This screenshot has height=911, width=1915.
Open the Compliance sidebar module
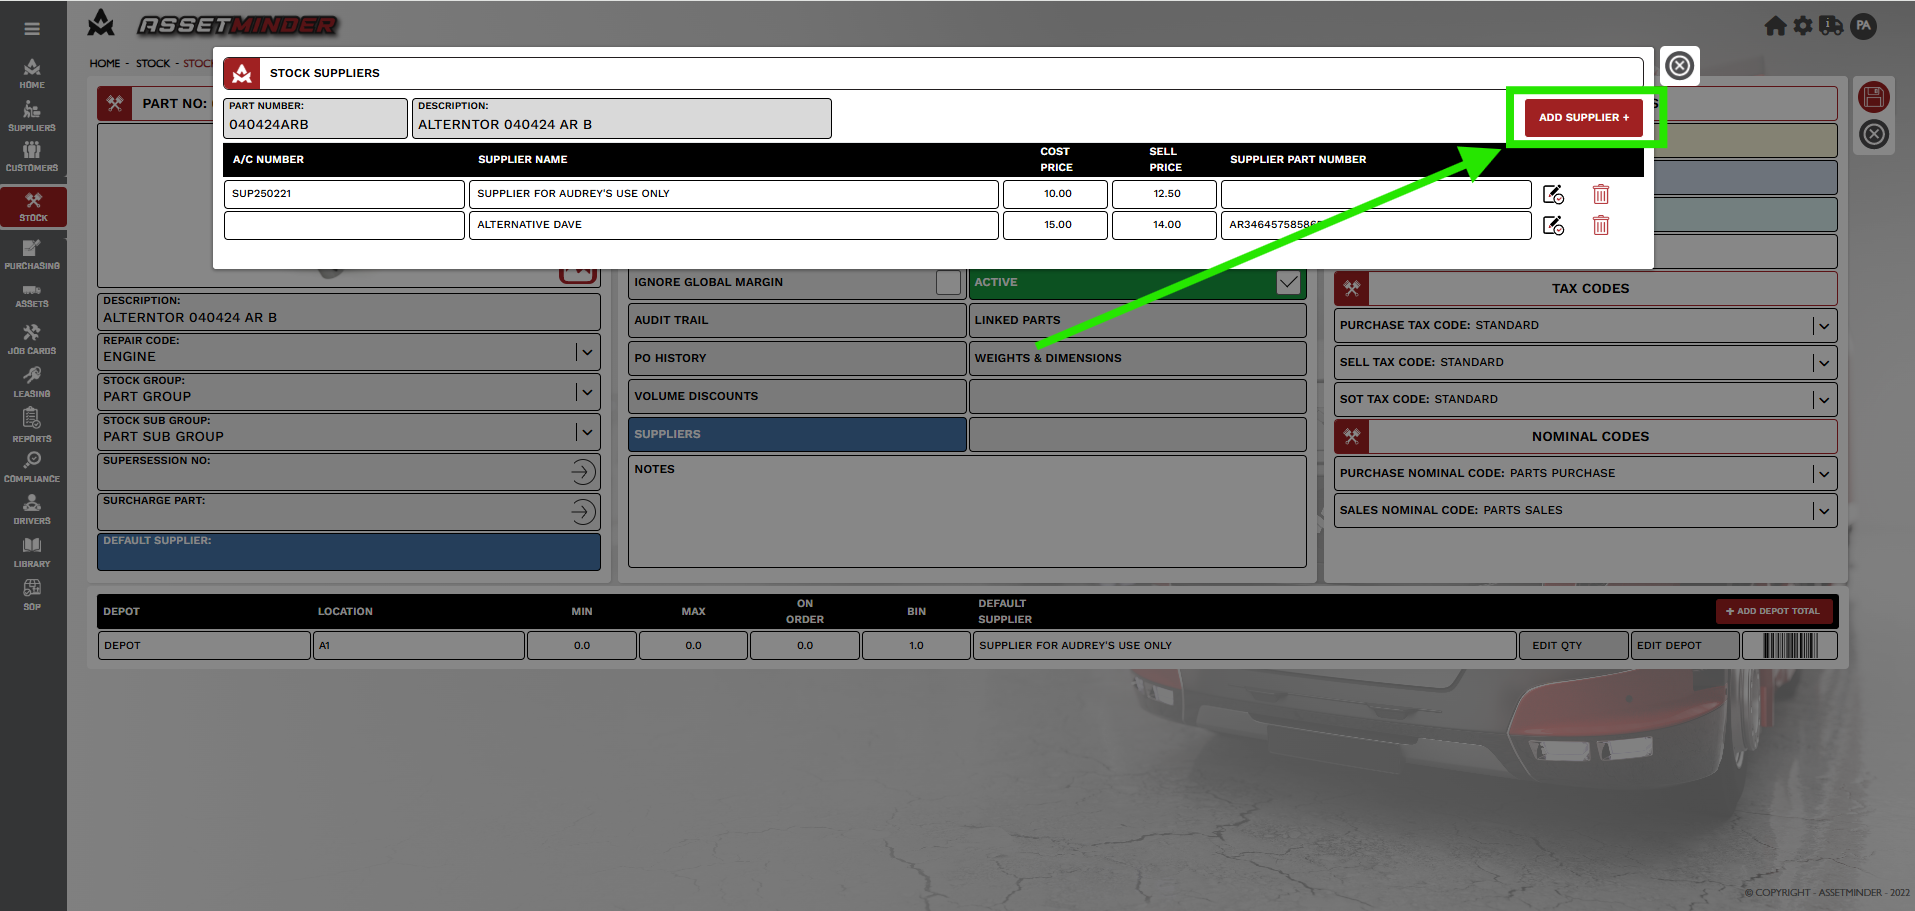click(x=32, y=467)
